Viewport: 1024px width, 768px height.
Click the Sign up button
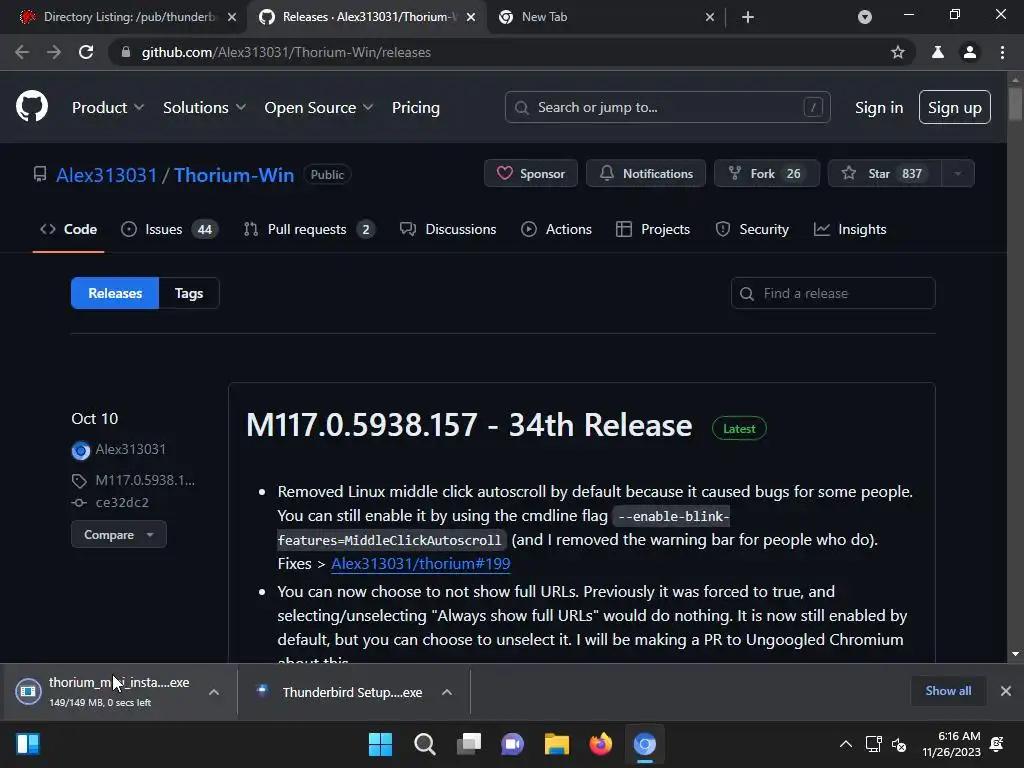[x=954, y=107]
